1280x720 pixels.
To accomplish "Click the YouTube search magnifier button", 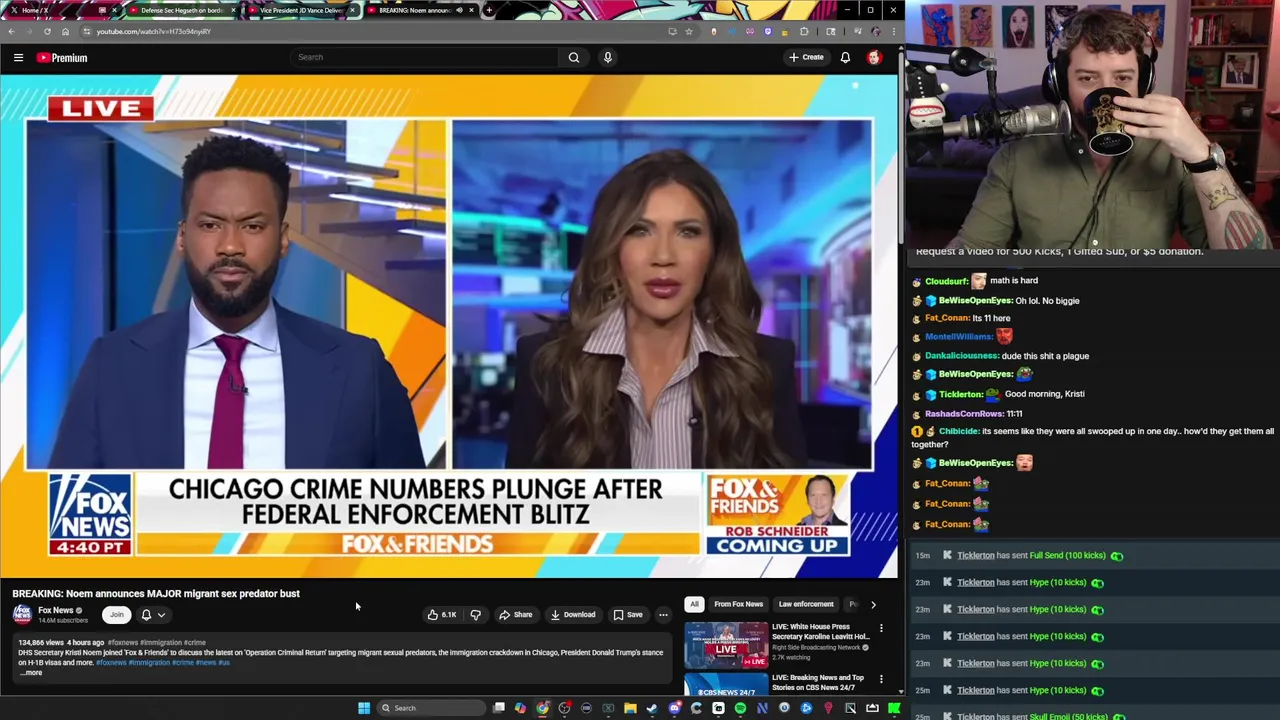I will (574, 57).
